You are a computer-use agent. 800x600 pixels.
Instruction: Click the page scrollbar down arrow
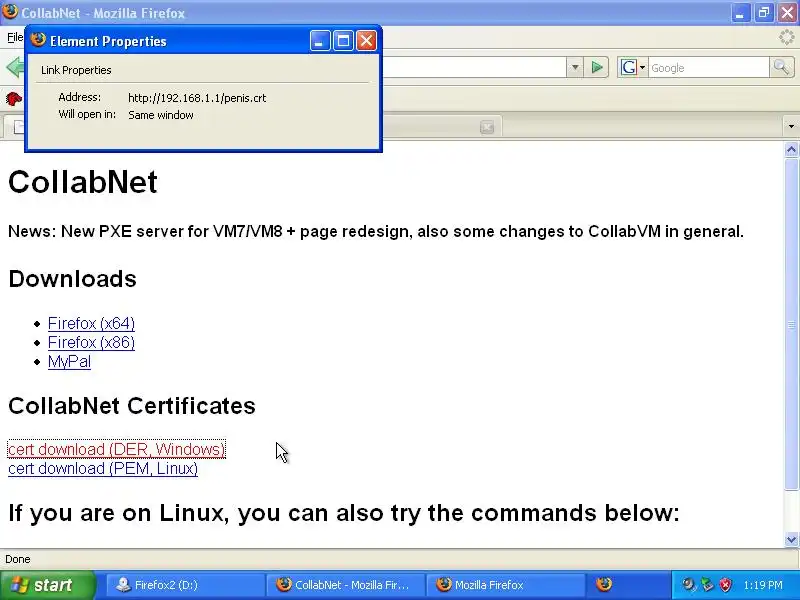(x=791, y=539)
